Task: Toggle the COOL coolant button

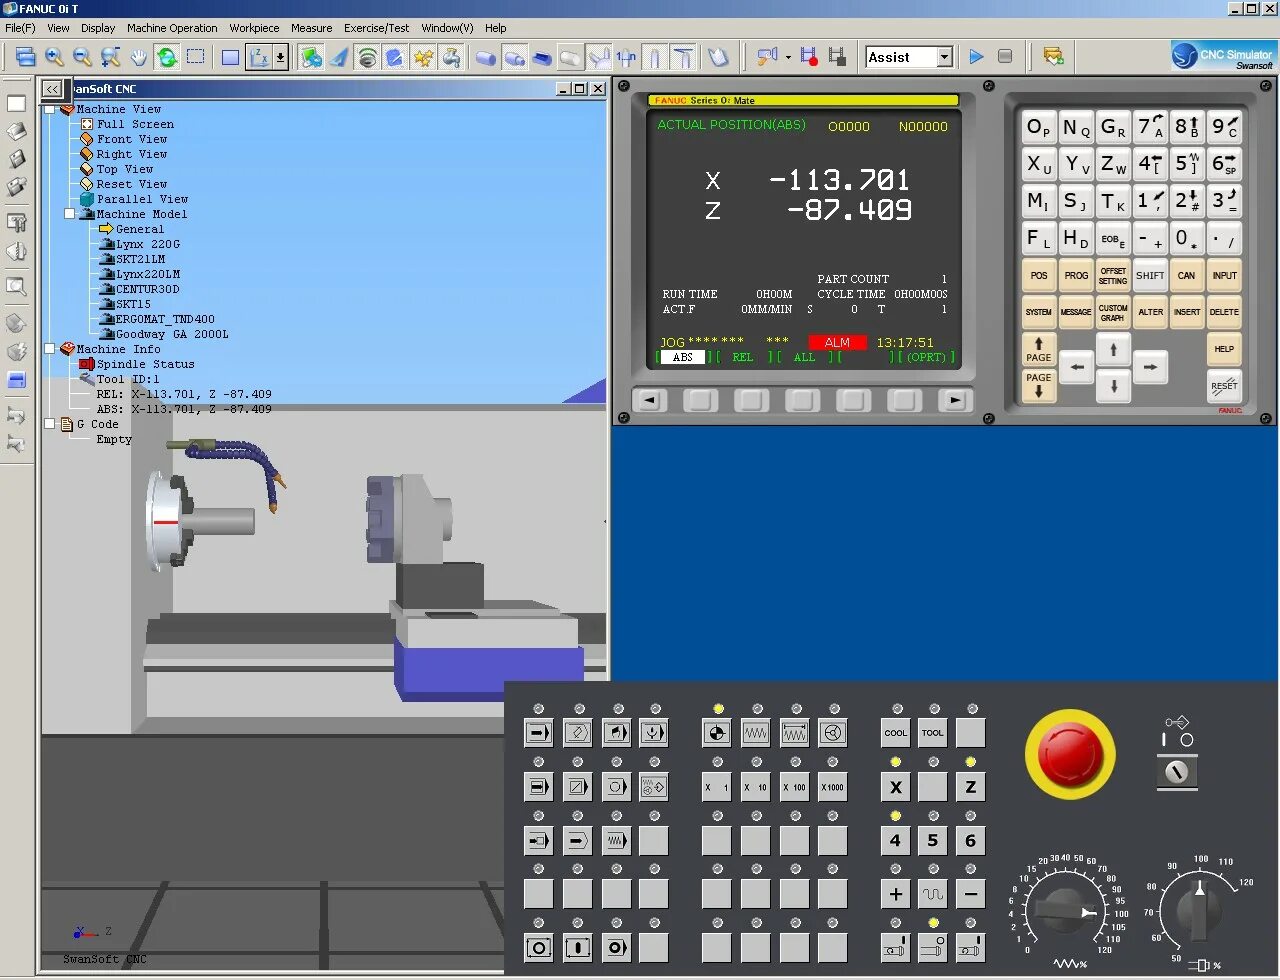Action: [x=896, y=733]
